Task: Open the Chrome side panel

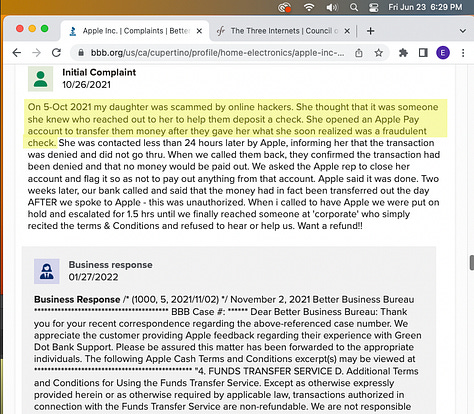Action: (423, 53)
